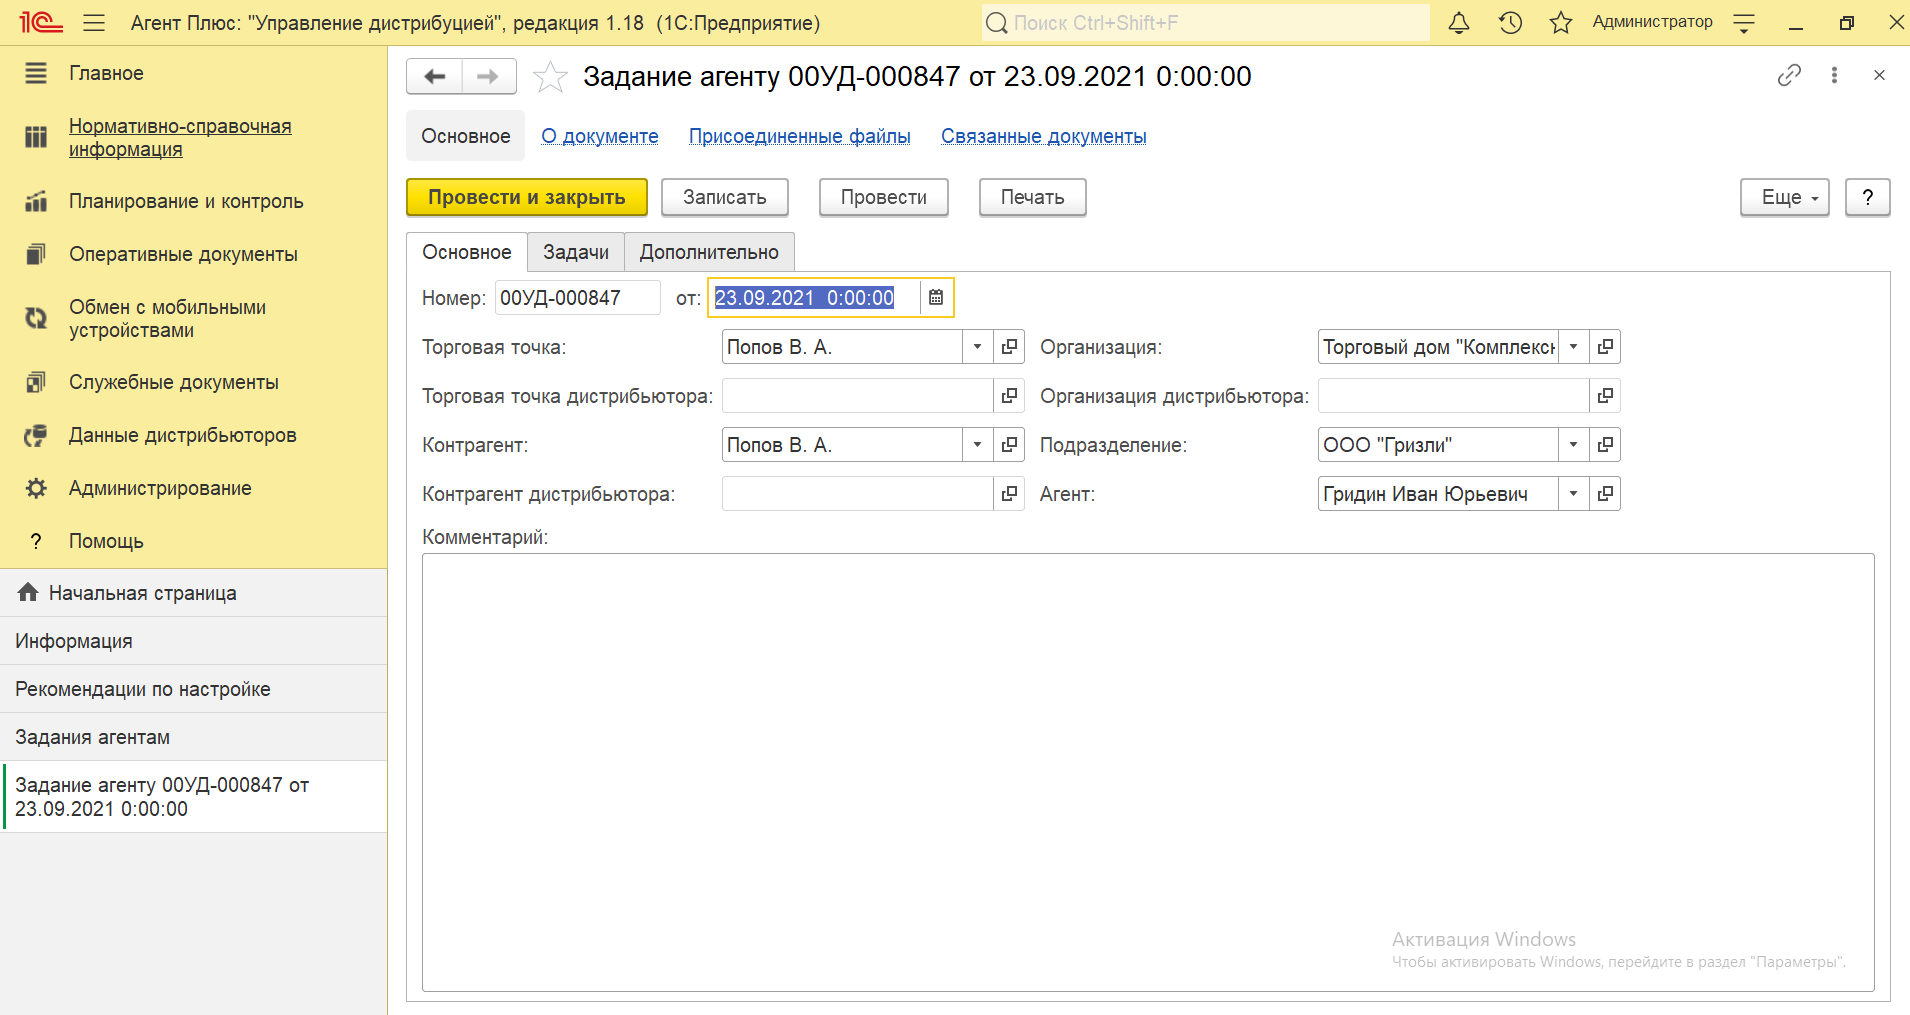Open Присоединенные файлы link
Screen dimensions: 1910x1015
pyautogui.click(x=800, y=136)
